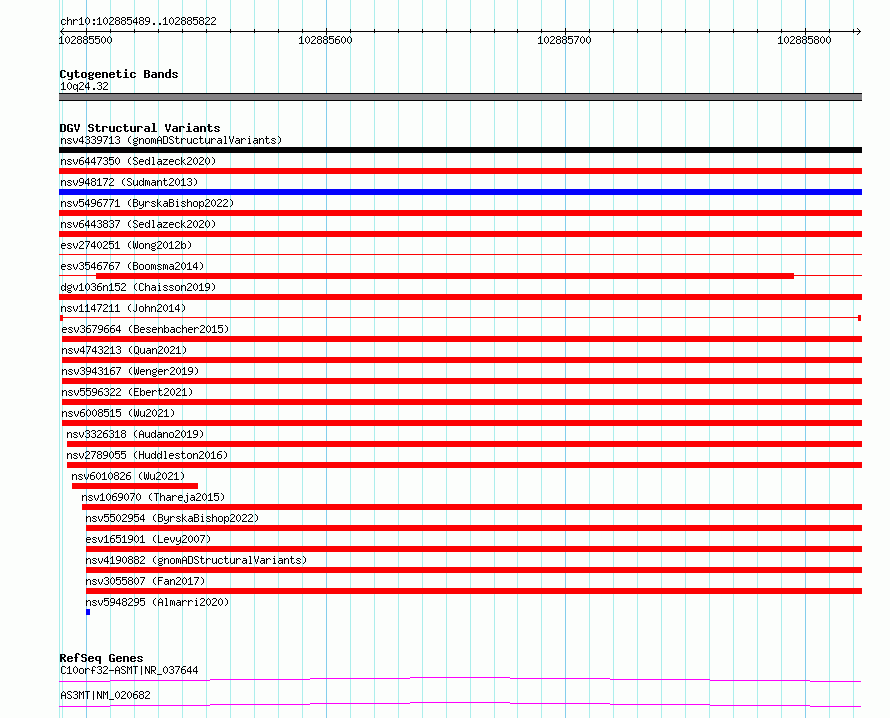Screen dimensions: 890x718
Task: Click the magenta AS3MT gene line
Action: tap(460, 704)
